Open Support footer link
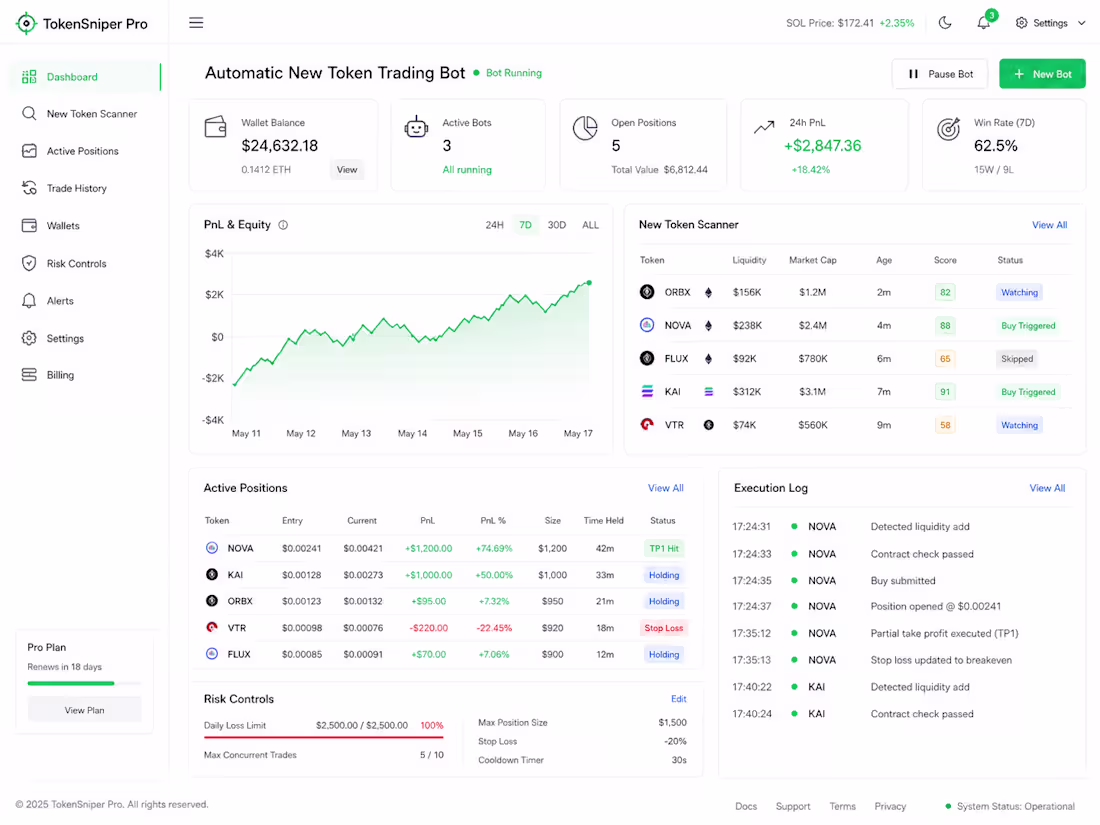Image resolution: width=1100 pixels, height=825 pixels. point(793,806)
